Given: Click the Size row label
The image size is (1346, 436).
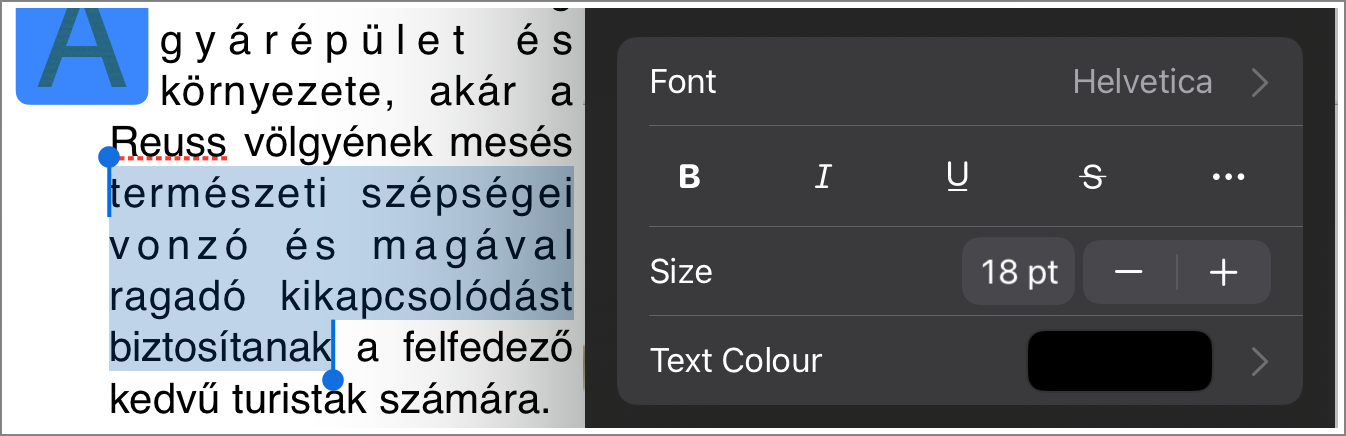Looking at the screenshot, I should [681, 272].
